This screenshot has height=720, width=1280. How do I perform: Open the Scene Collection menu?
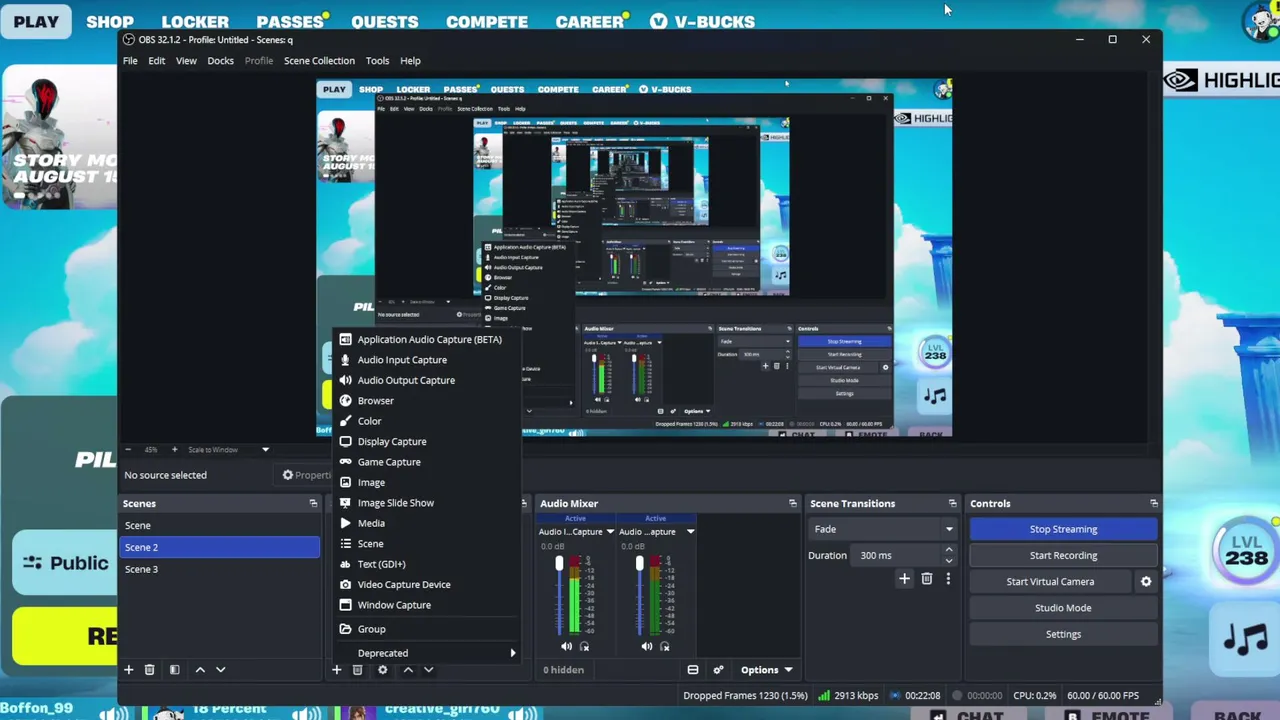(x=319, y=61)
